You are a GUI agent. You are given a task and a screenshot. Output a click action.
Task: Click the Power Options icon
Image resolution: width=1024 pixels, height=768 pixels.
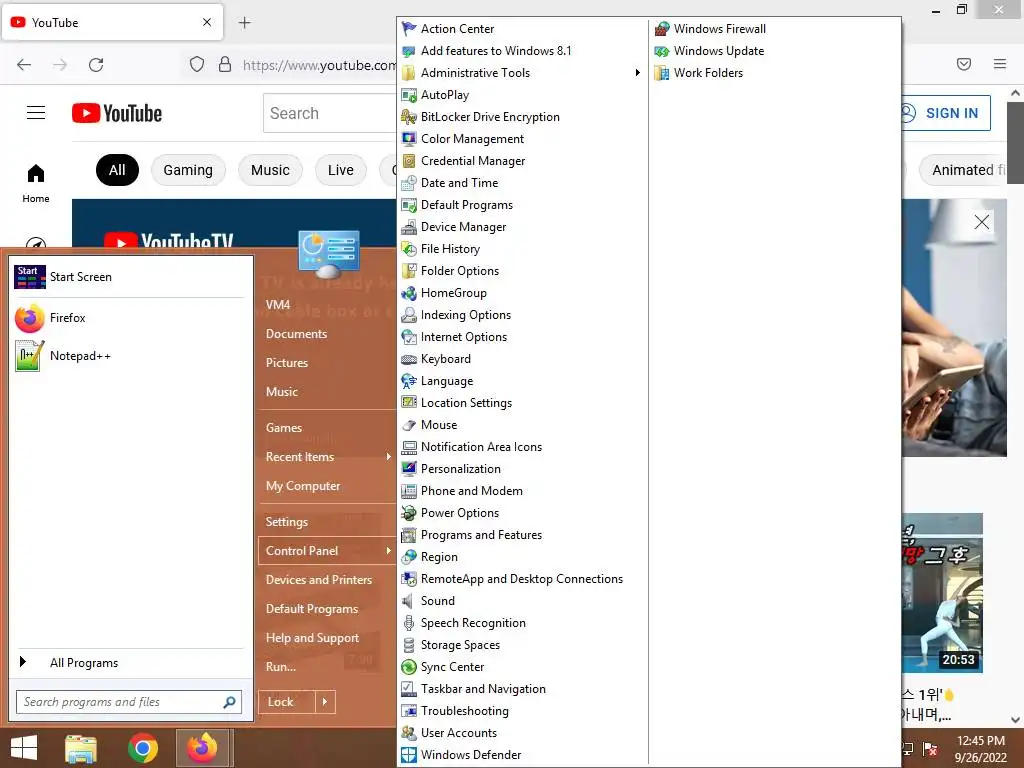pos(409,513)
